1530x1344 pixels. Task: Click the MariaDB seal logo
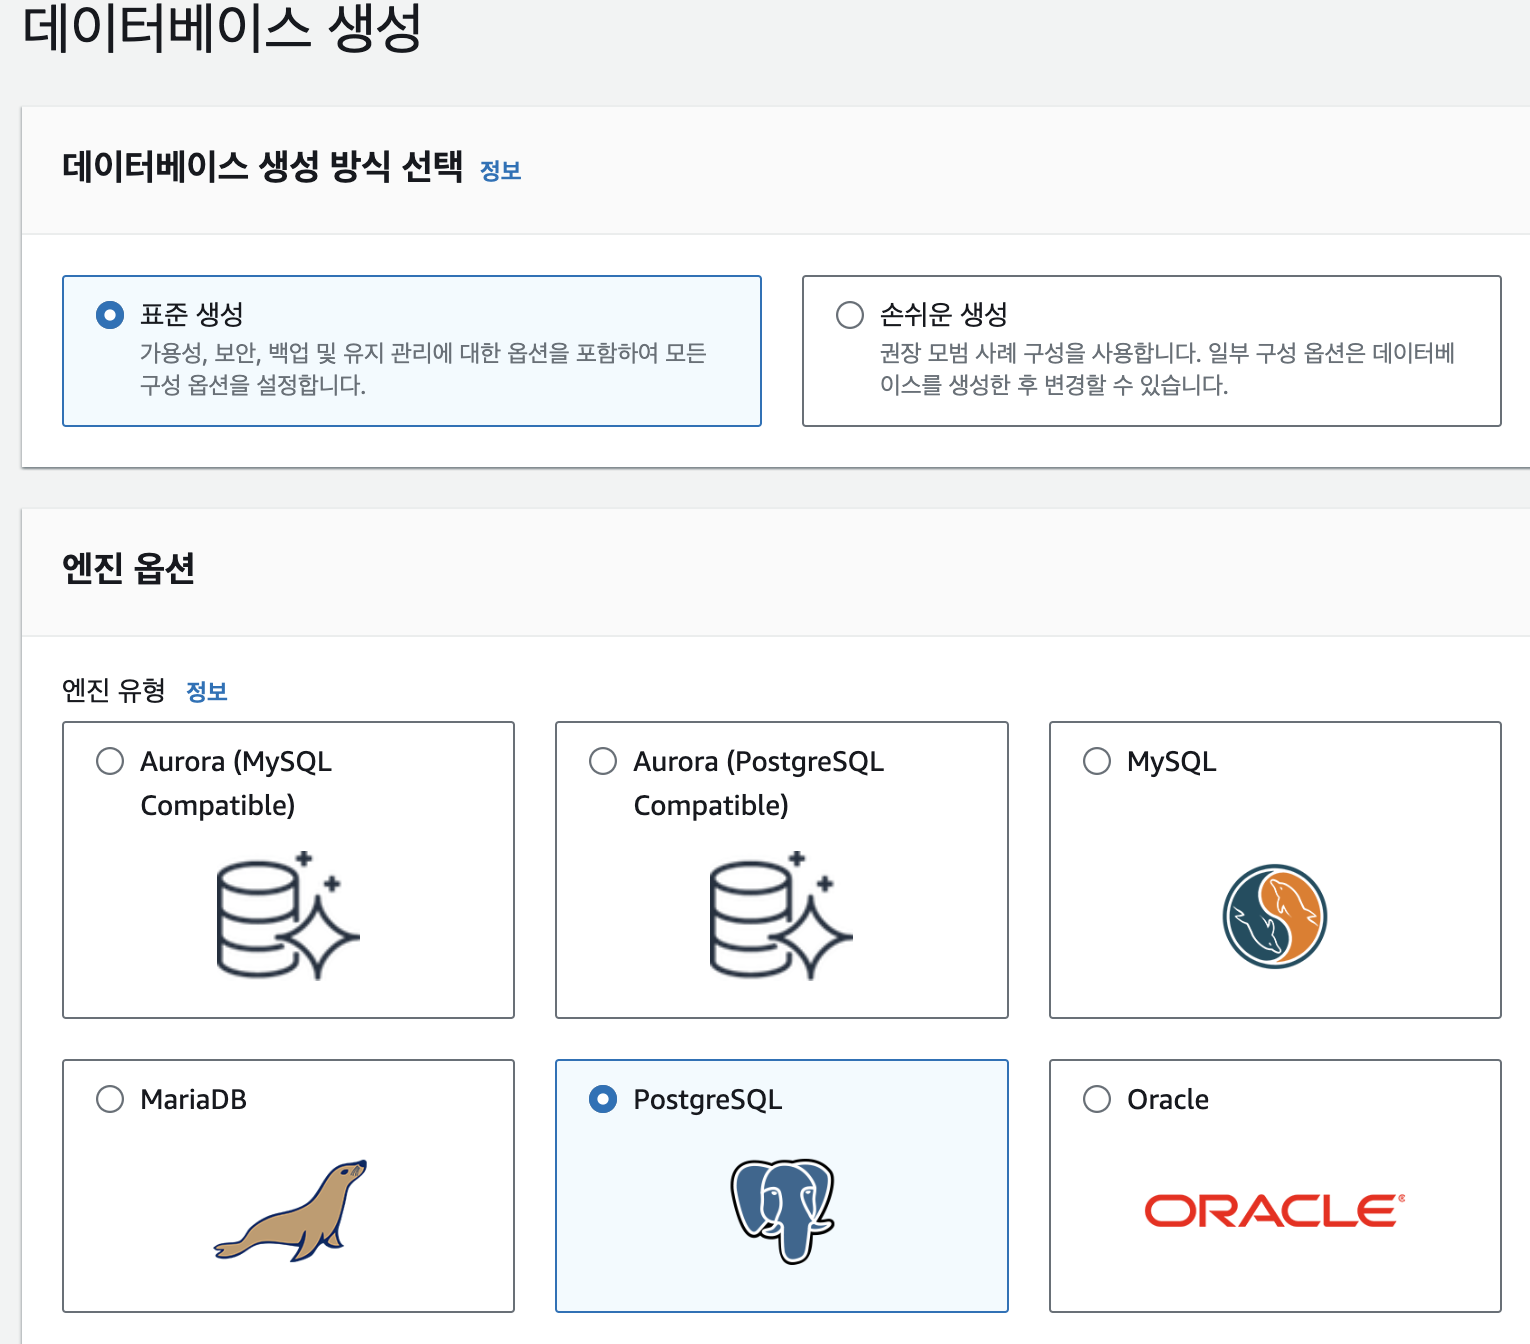pyautogui.click(x=291, y=1210)
